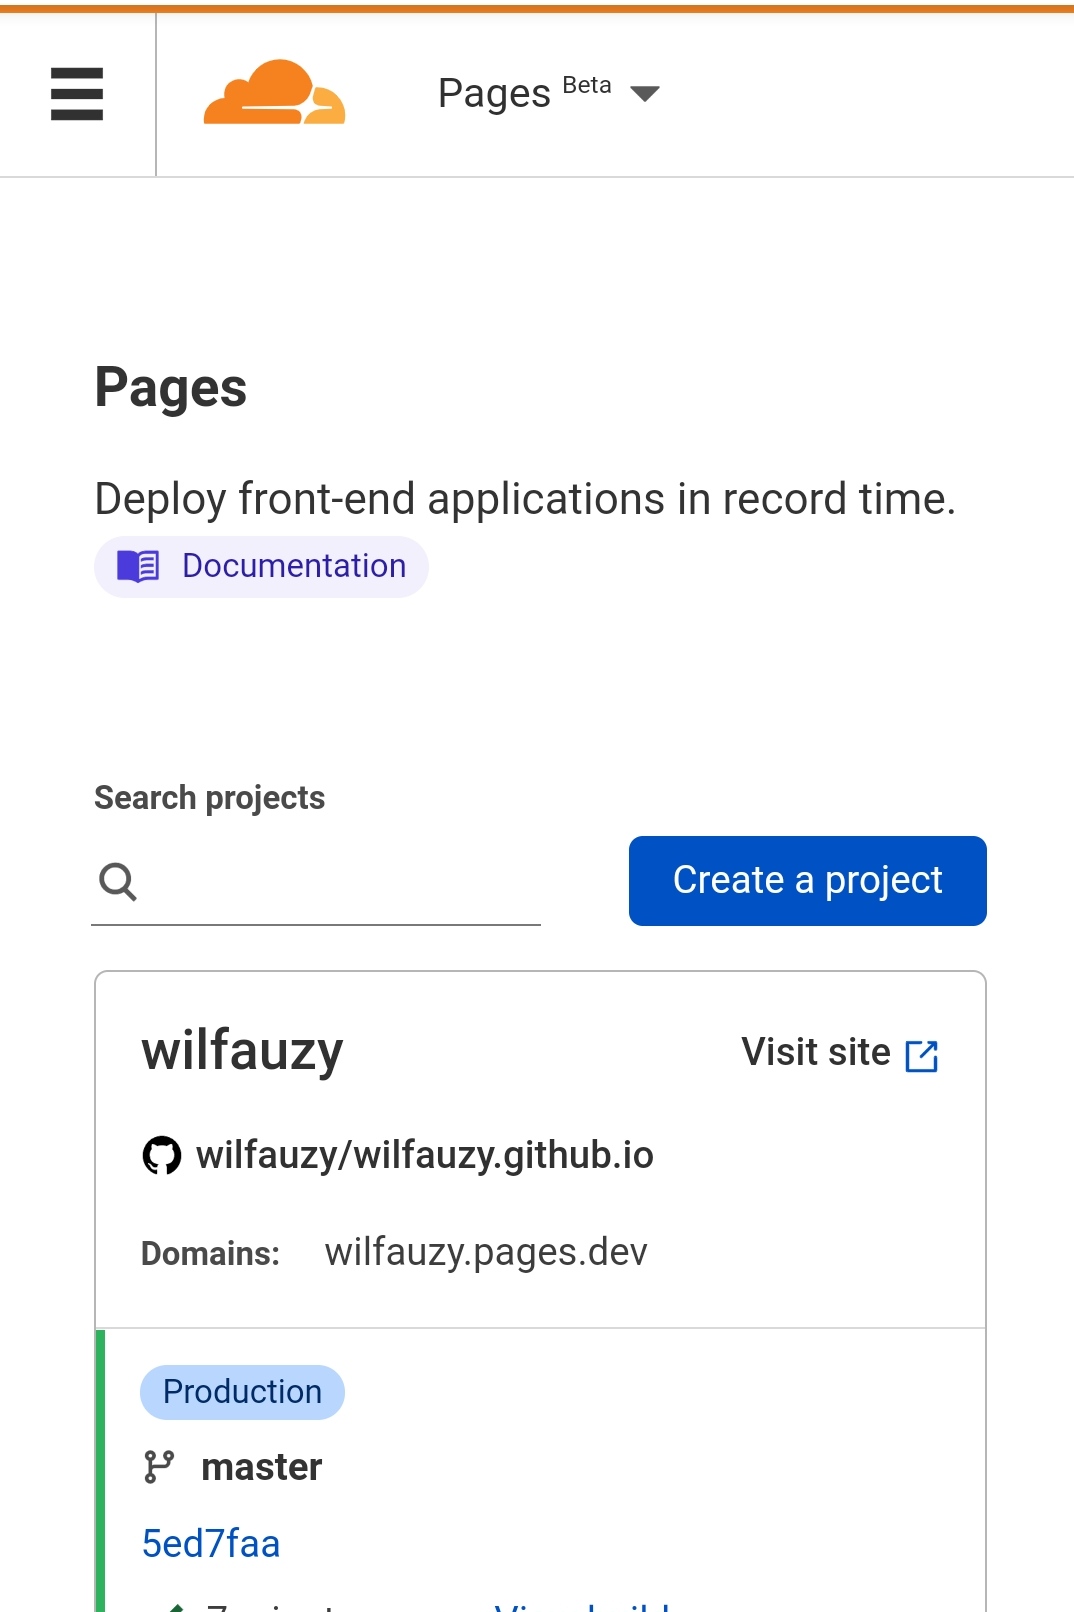Open the wilfauzy project title
Image resolution: width=1074 pixels, height=1612 pixels.
click(242, 1051)
